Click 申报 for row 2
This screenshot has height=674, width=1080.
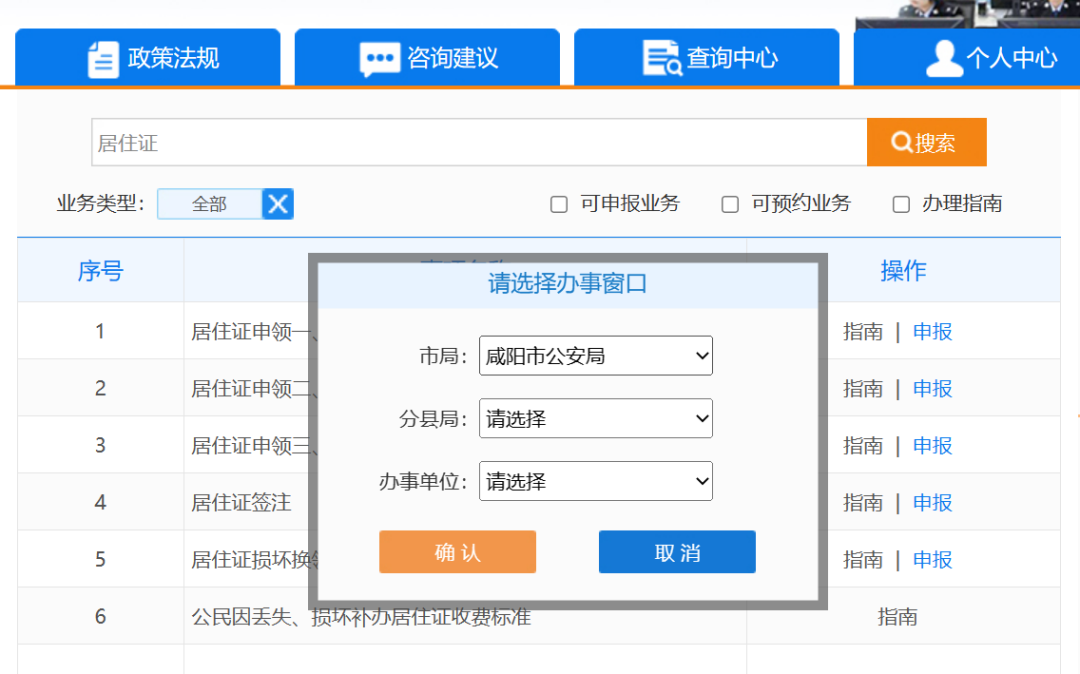point(933,389)
